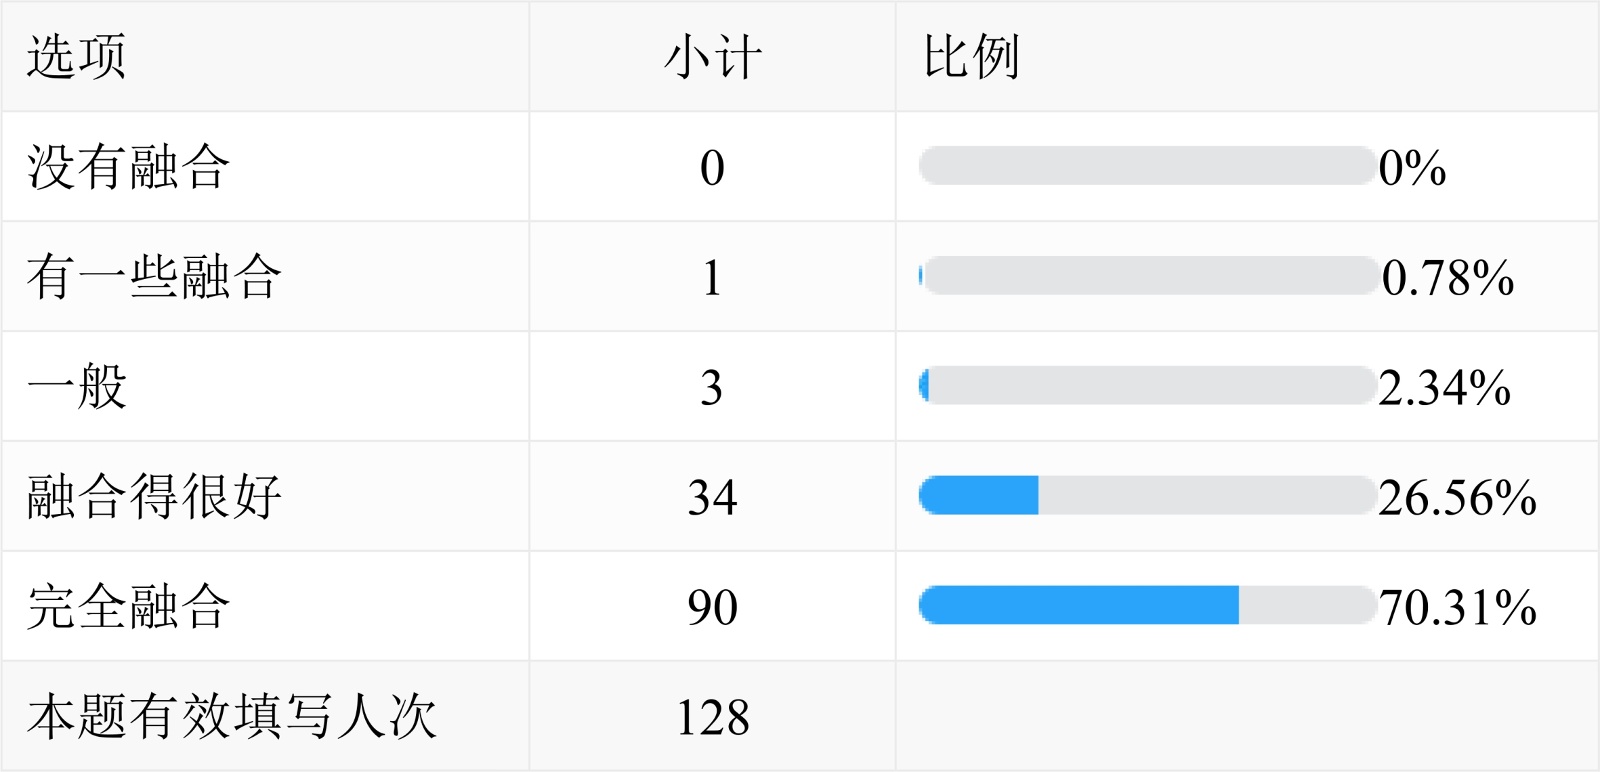Click the 比例 column header
This screenshot has width=1600, height=772.
click(x=971, y=57)
